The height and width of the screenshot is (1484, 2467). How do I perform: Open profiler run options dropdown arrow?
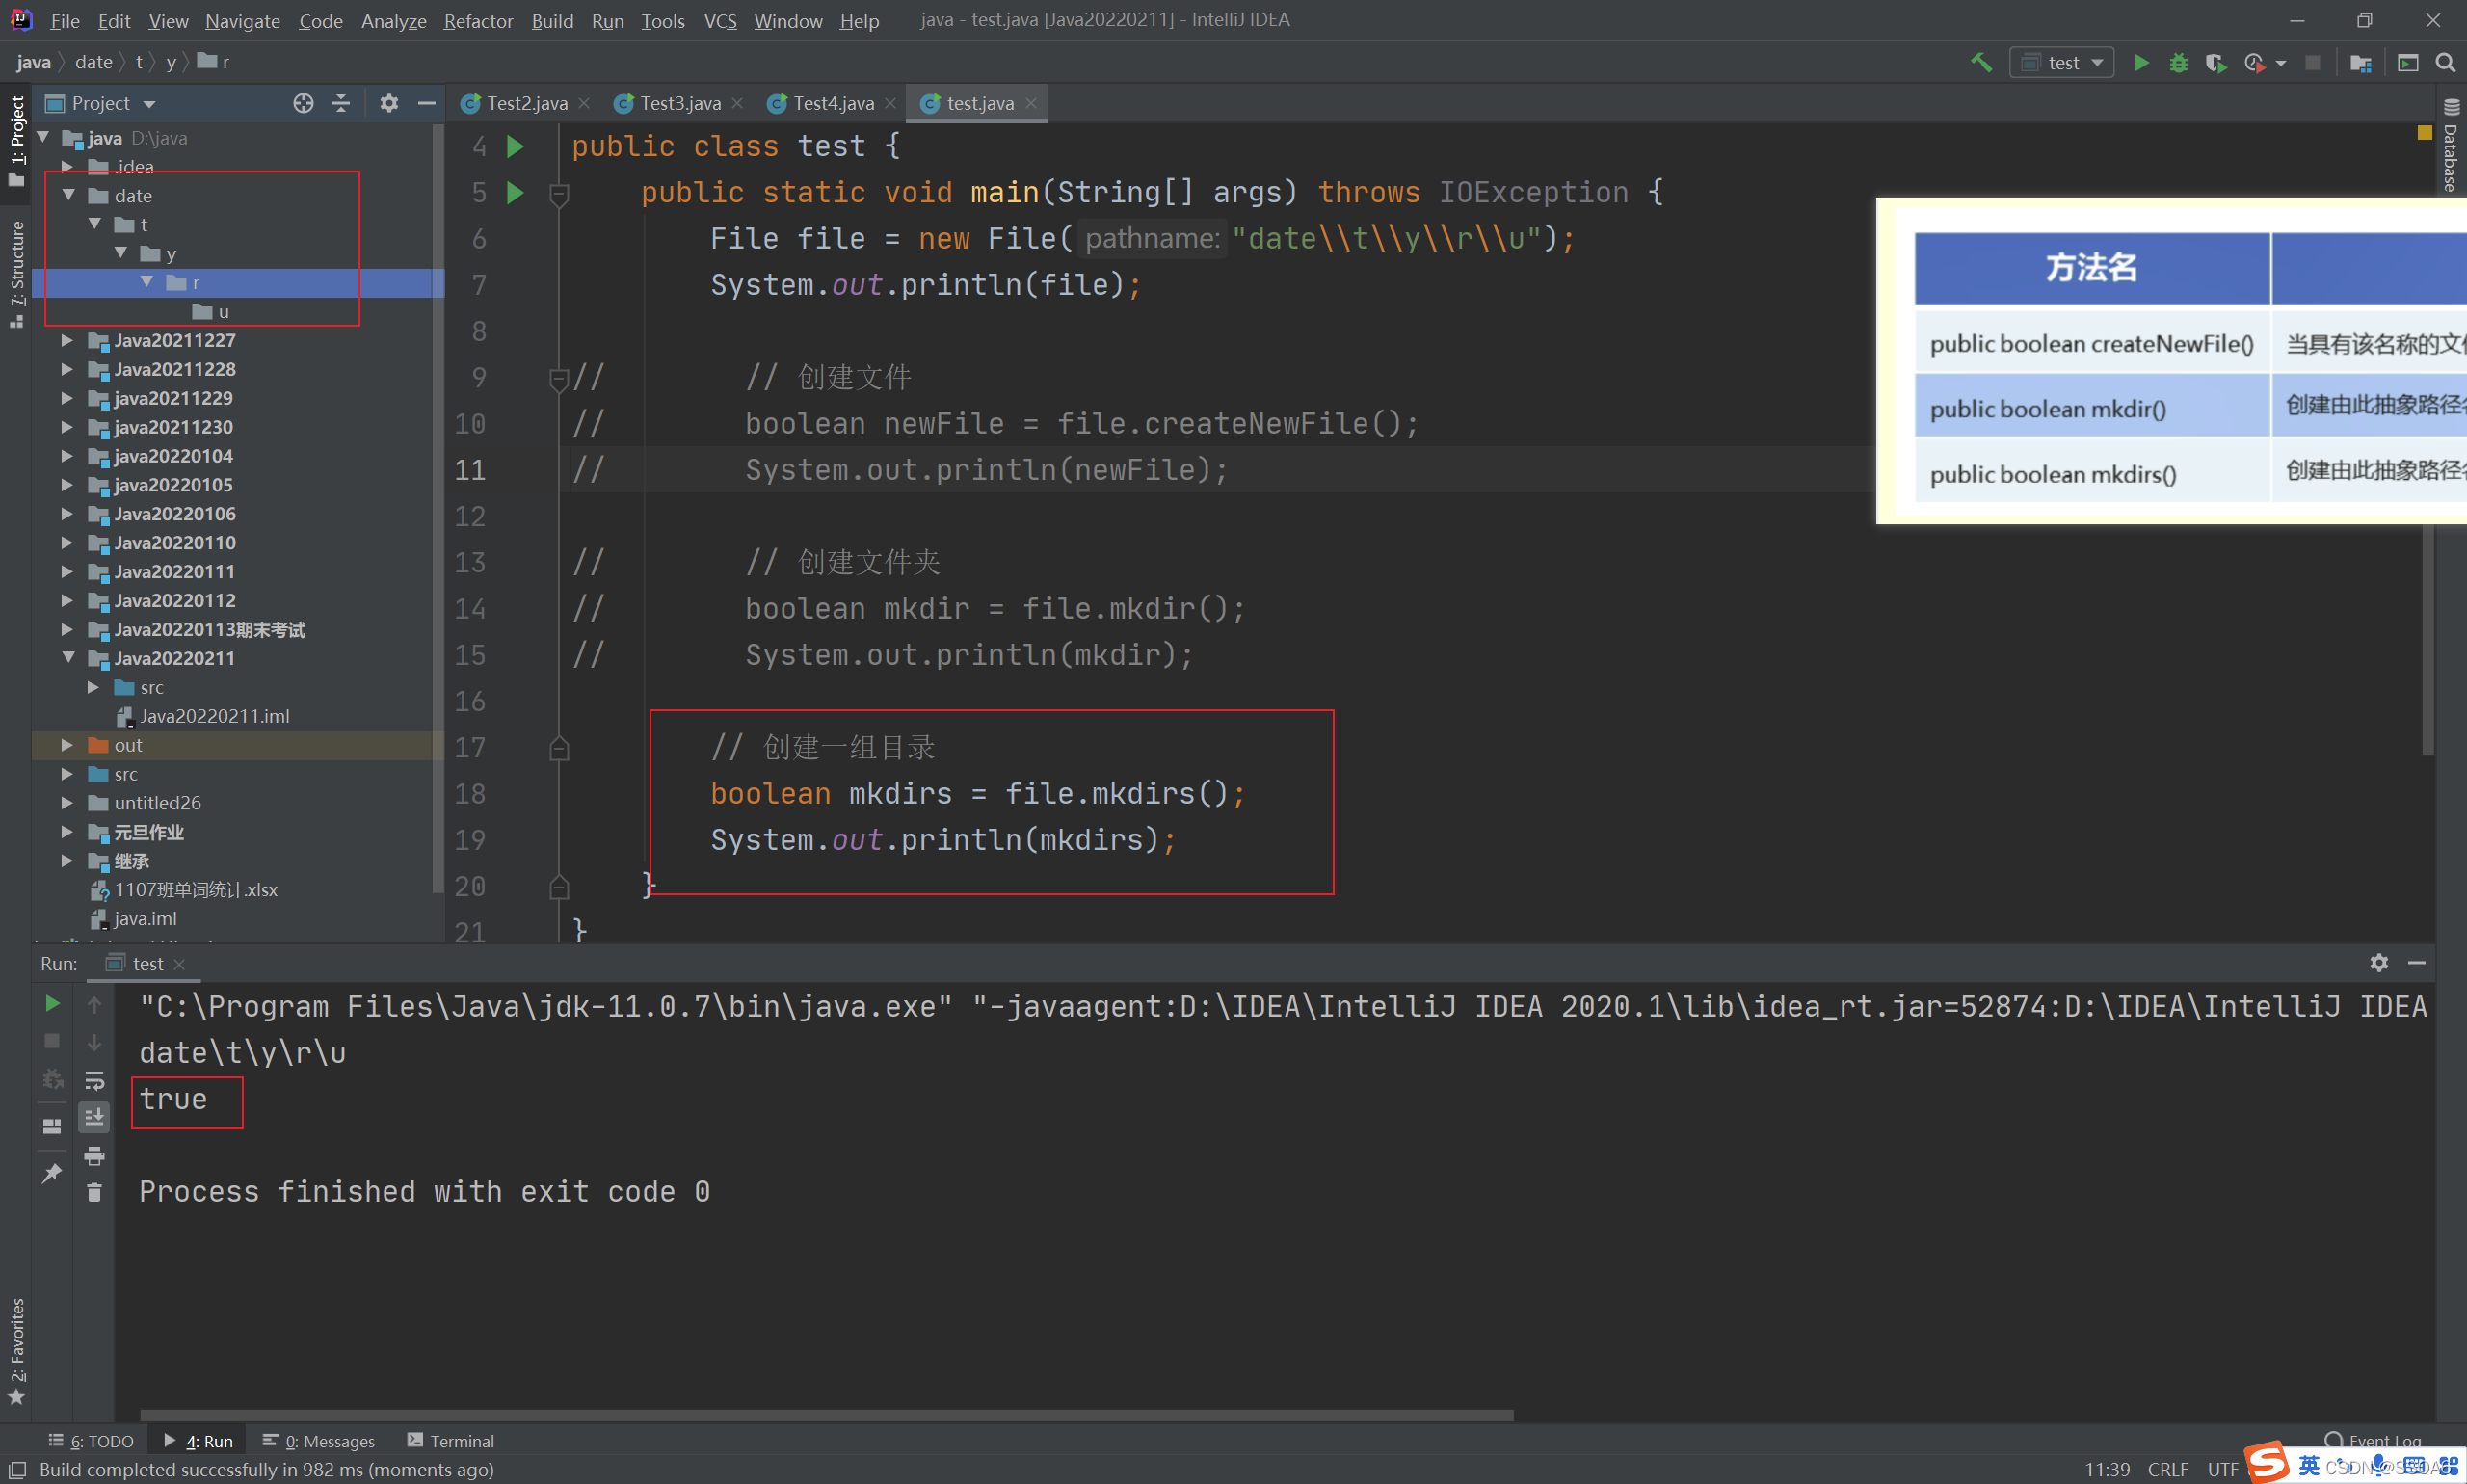[x=2281, y=63]
